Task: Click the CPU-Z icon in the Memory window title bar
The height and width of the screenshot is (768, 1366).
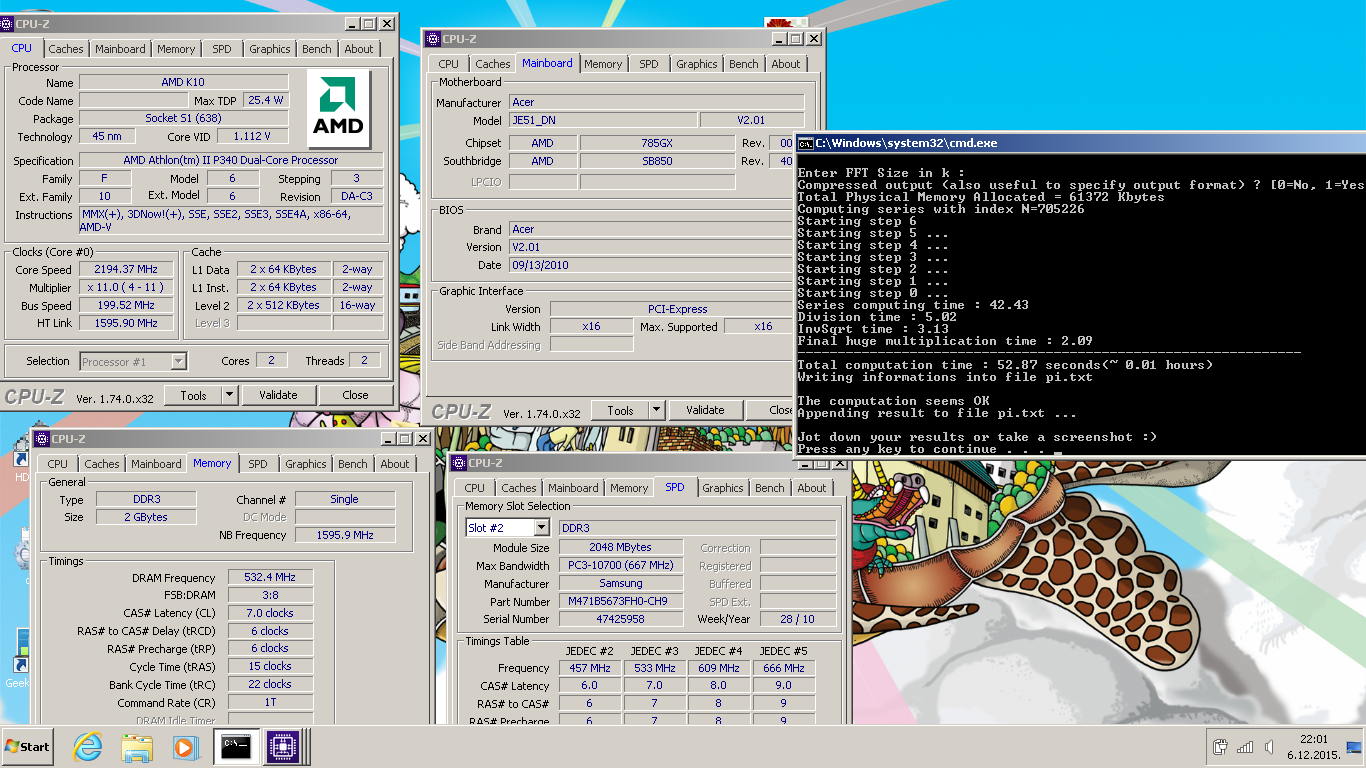Action: point(41,438)
